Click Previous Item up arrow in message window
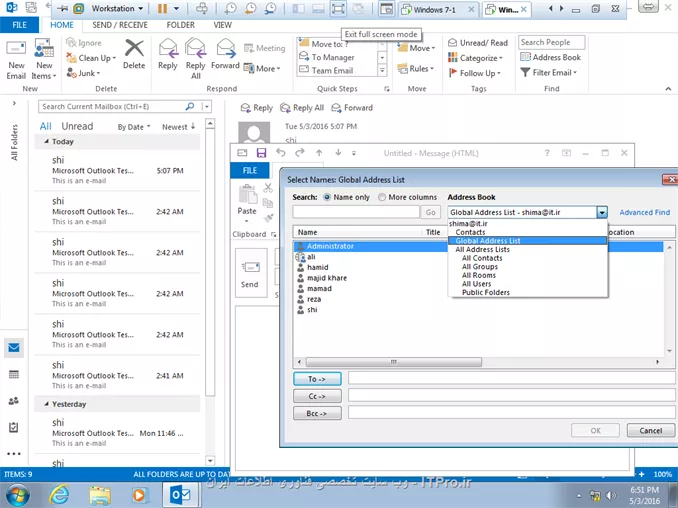The height and width of the screenshot is (508, 678). point(319,153)
